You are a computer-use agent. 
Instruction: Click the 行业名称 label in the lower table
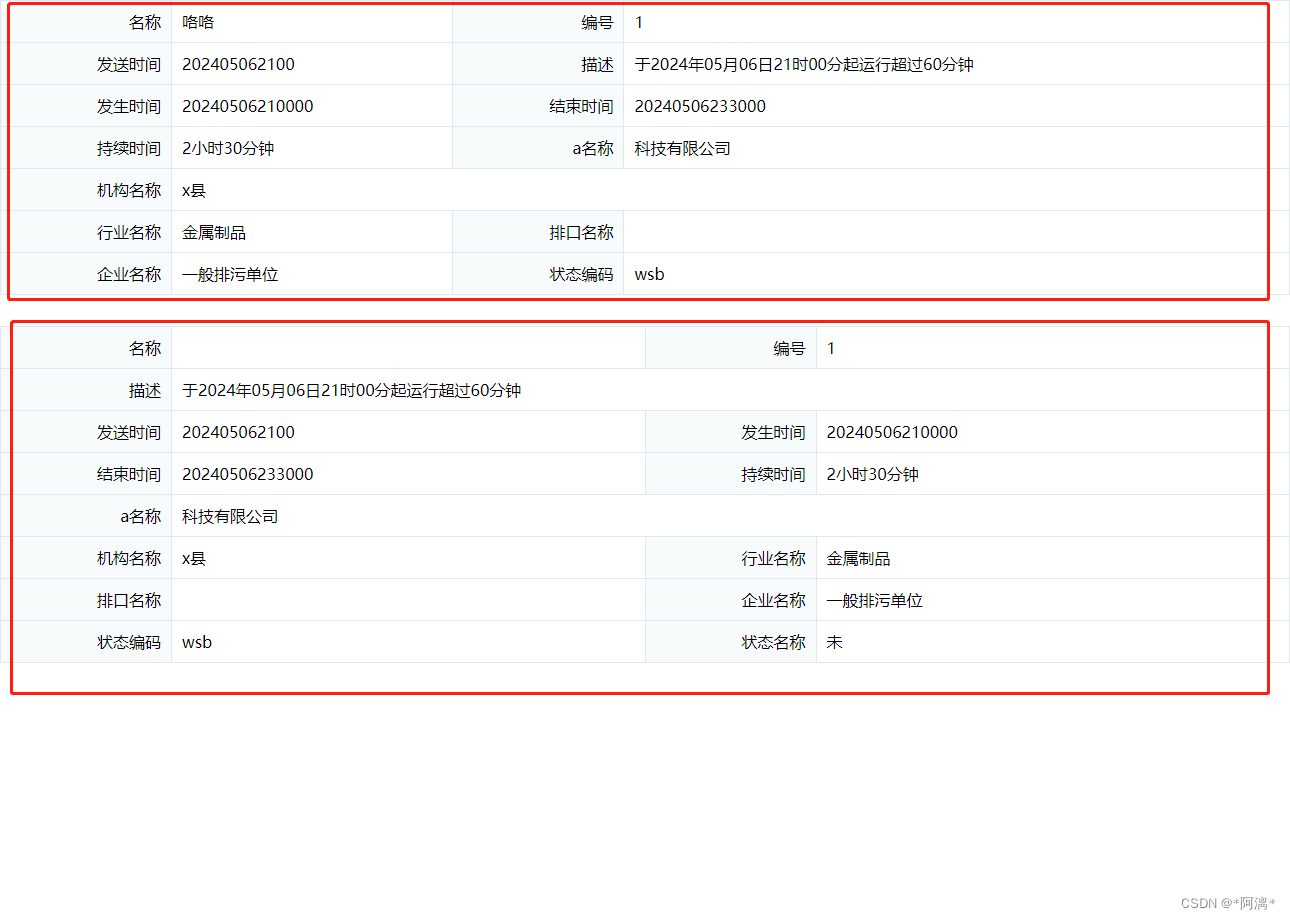pos(773,558)
